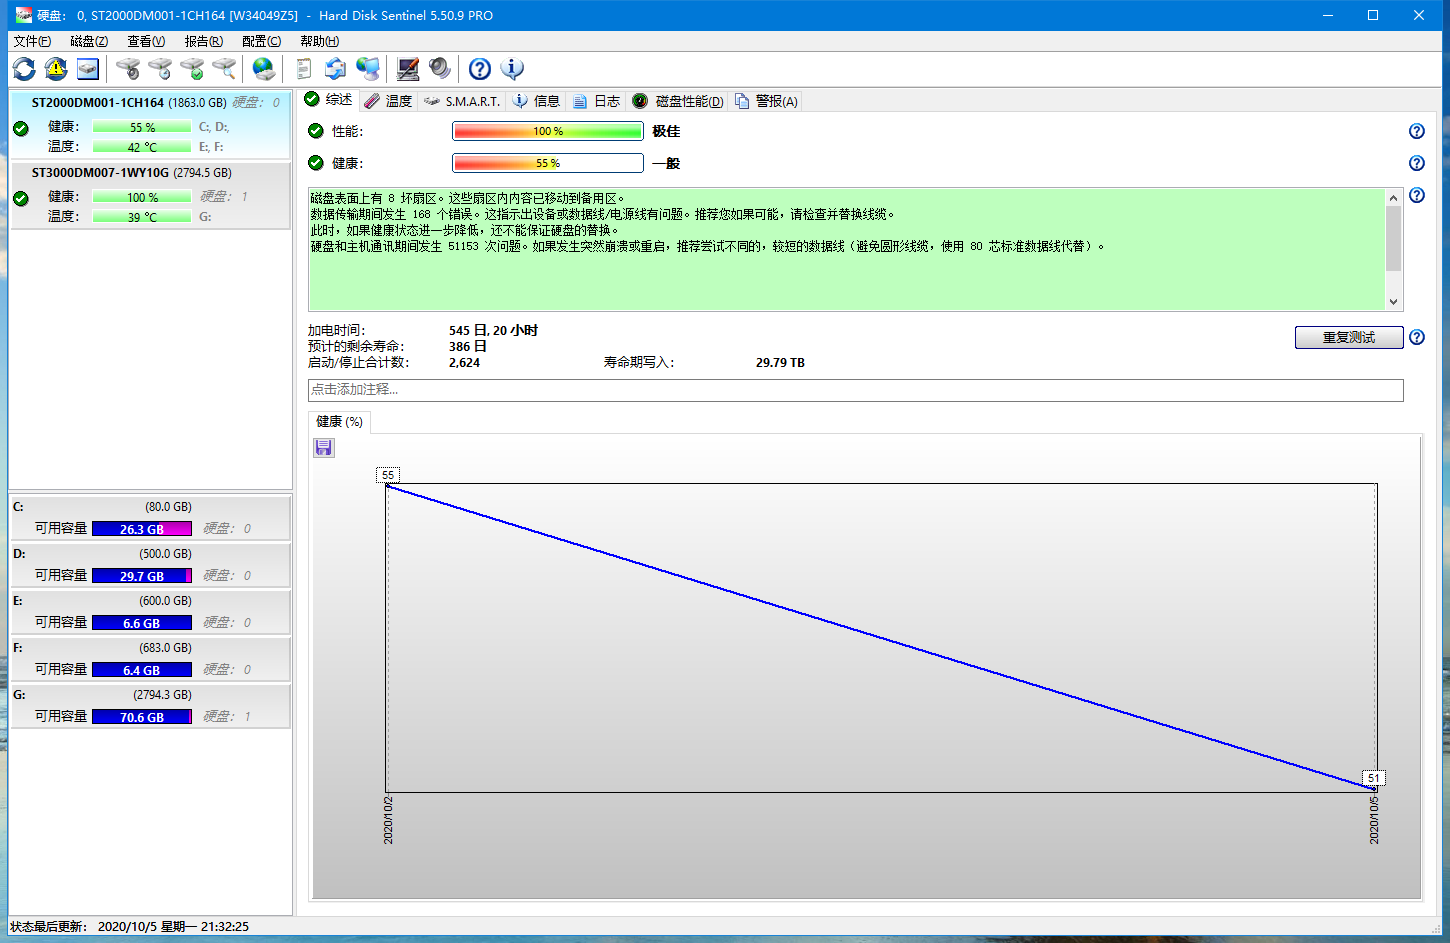
Task: Click the save graph floppy disk icon
Action: (324, 448)
